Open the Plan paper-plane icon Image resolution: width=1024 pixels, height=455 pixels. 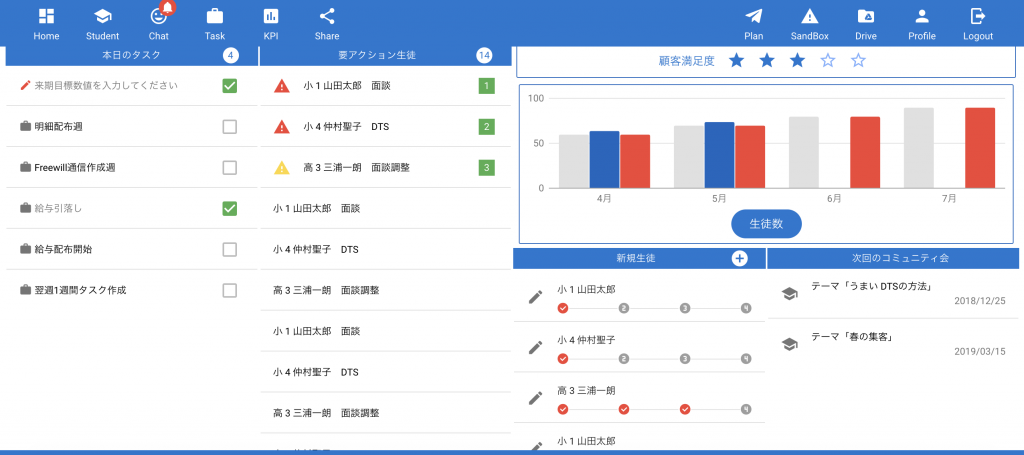pos(754,17)
